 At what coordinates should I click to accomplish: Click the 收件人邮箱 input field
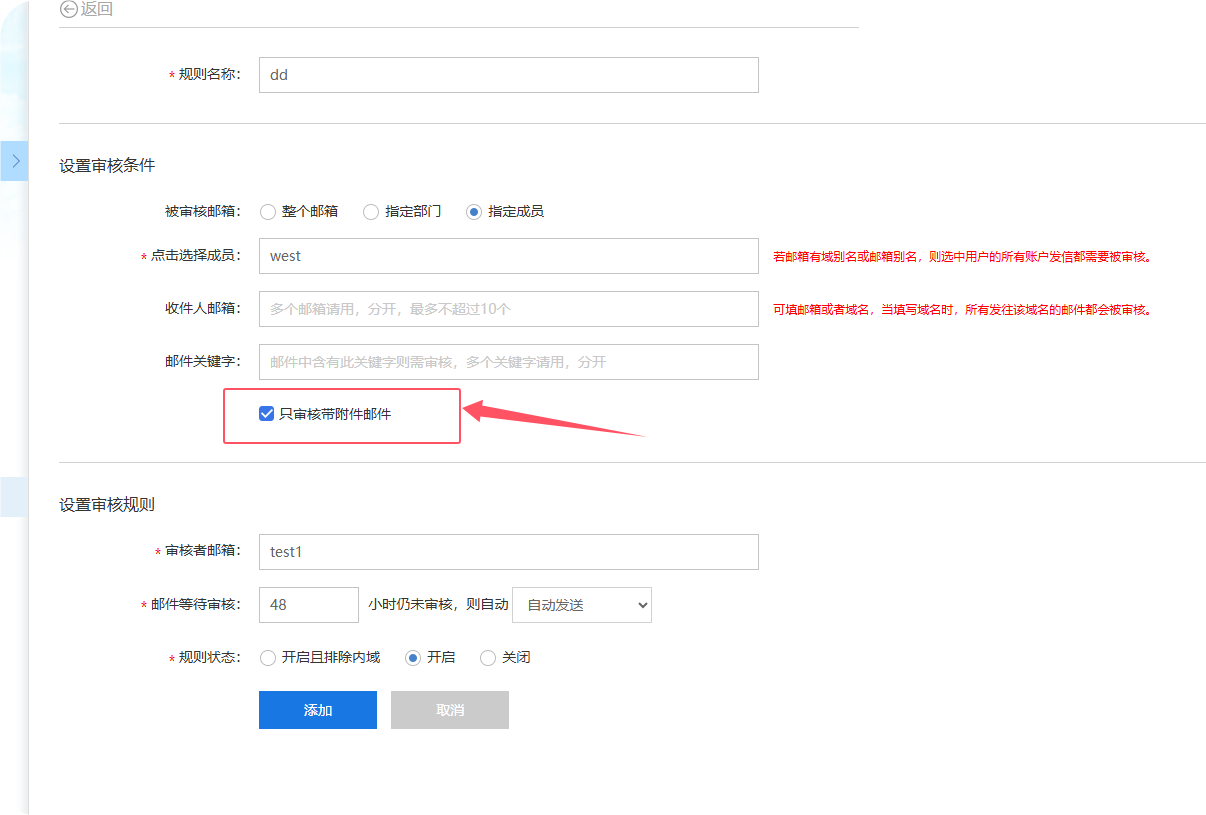[508, 309]
